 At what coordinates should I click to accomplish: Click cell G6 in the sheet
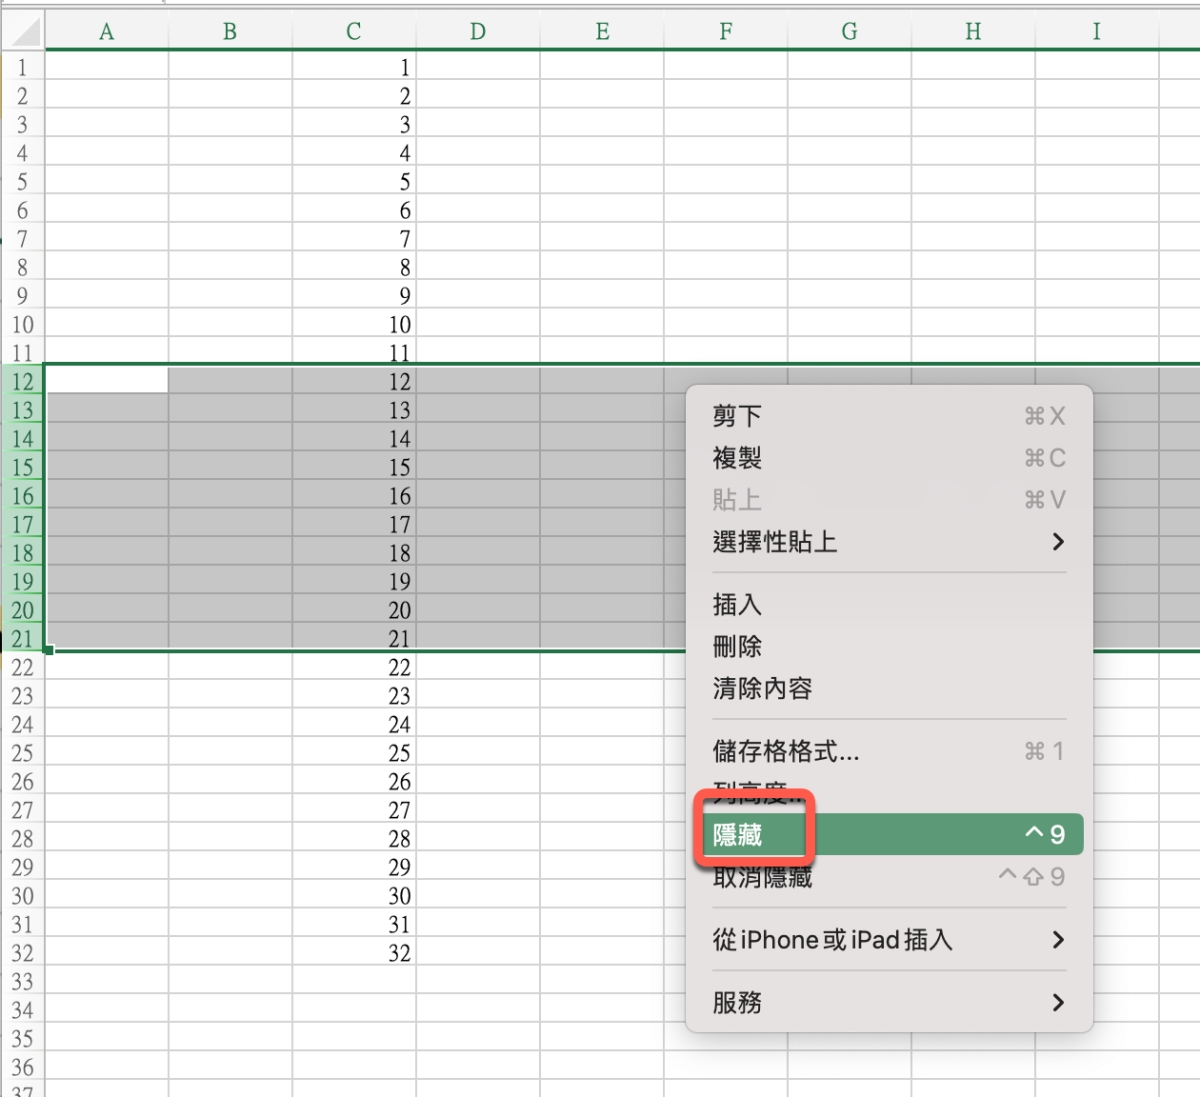point(850,211)
